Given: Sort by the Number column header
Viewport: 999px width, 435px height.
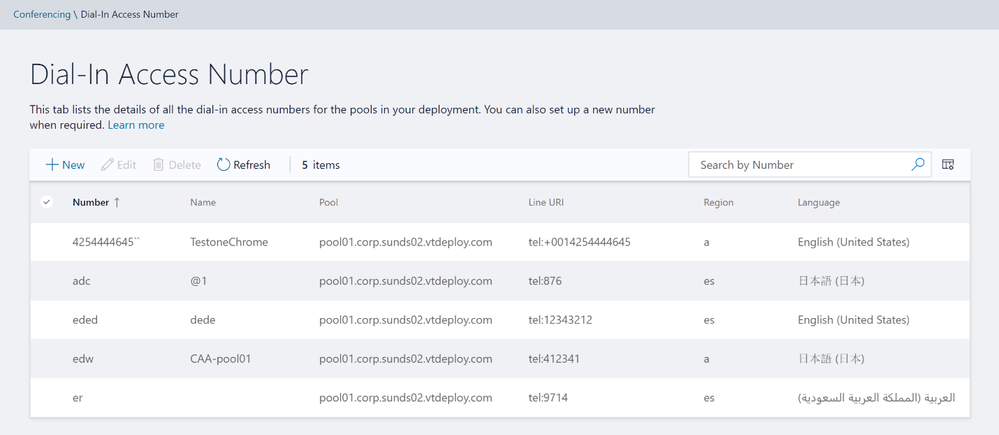Looking at the screenshot, I should coord(91,202).
